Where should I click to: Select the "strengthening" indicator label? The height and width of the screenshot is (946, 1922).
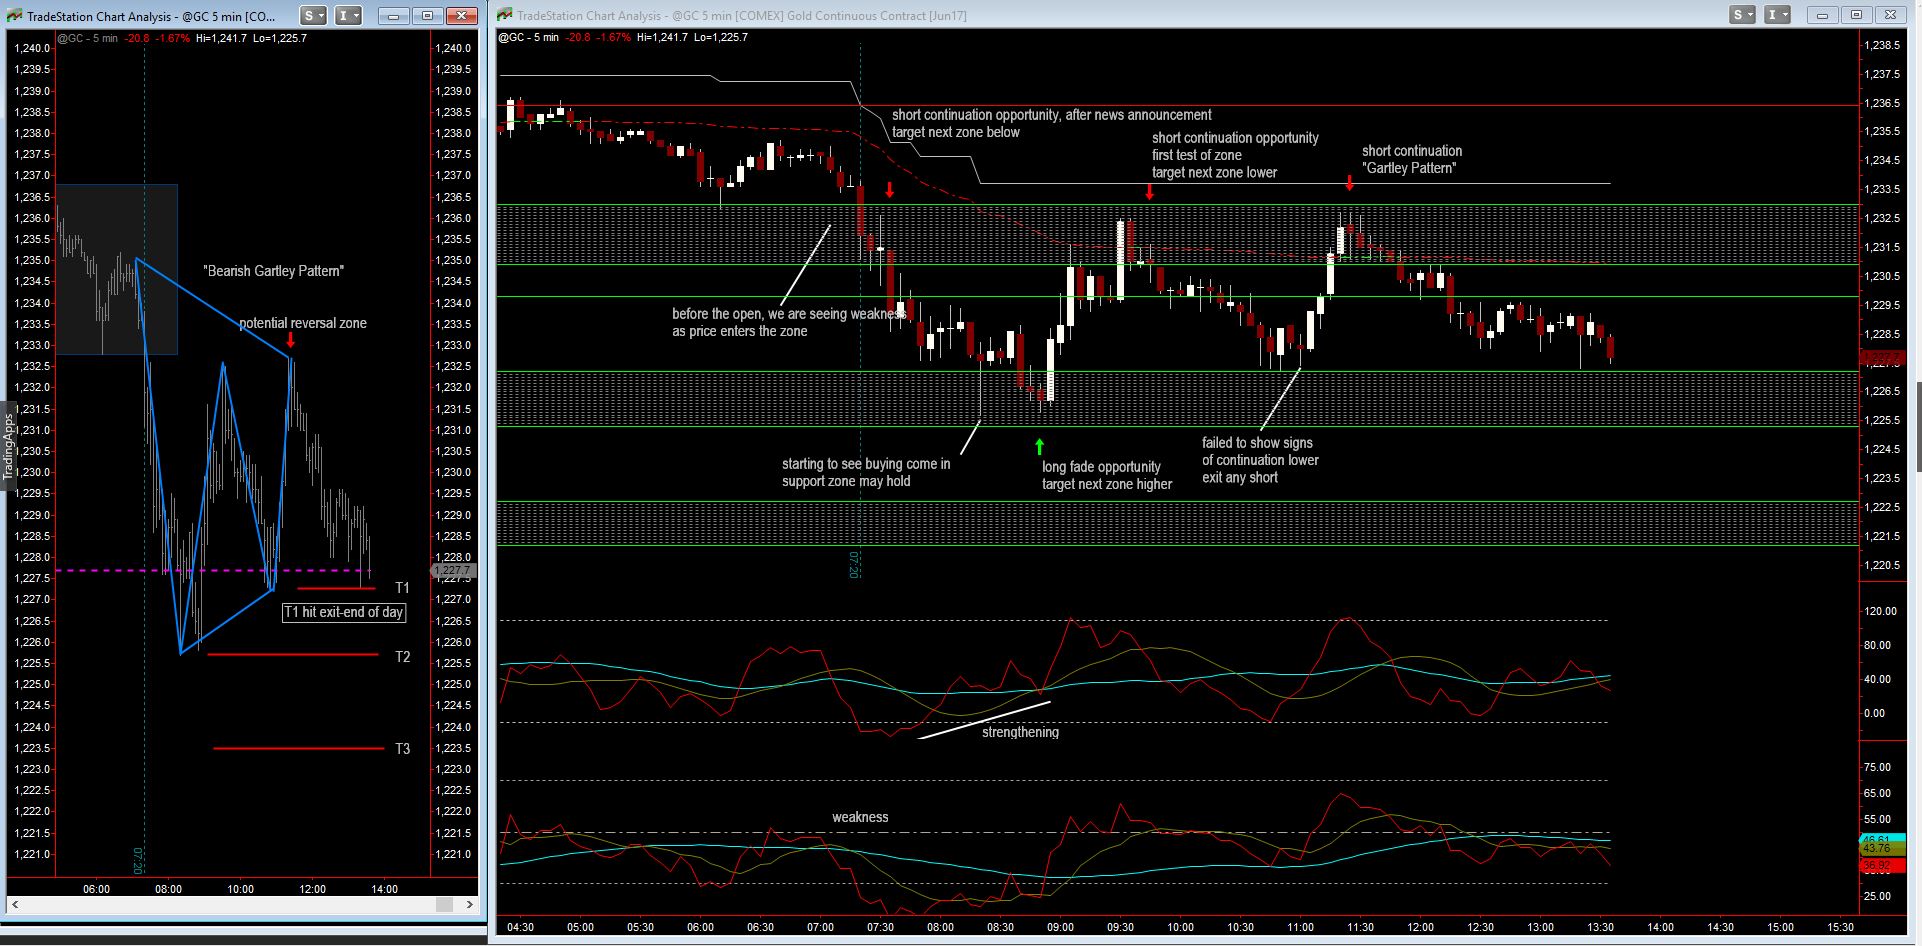[1020, 732]
